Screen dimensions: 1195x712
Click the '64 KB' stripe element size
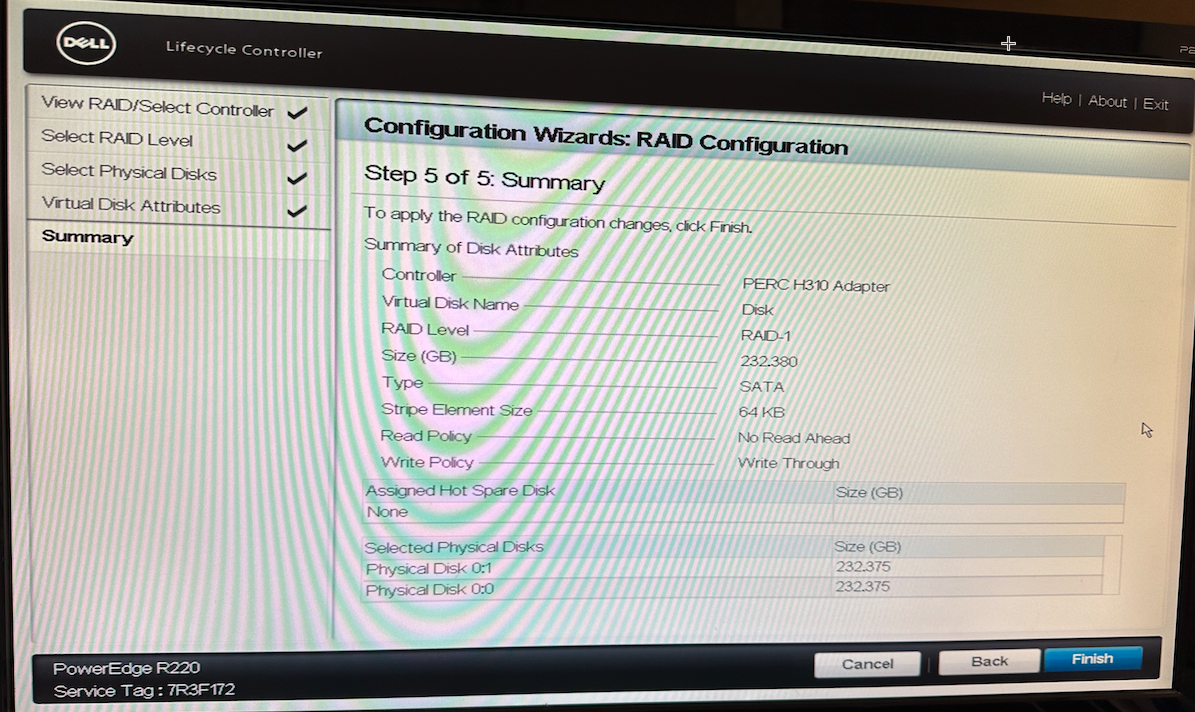[761, 412]
